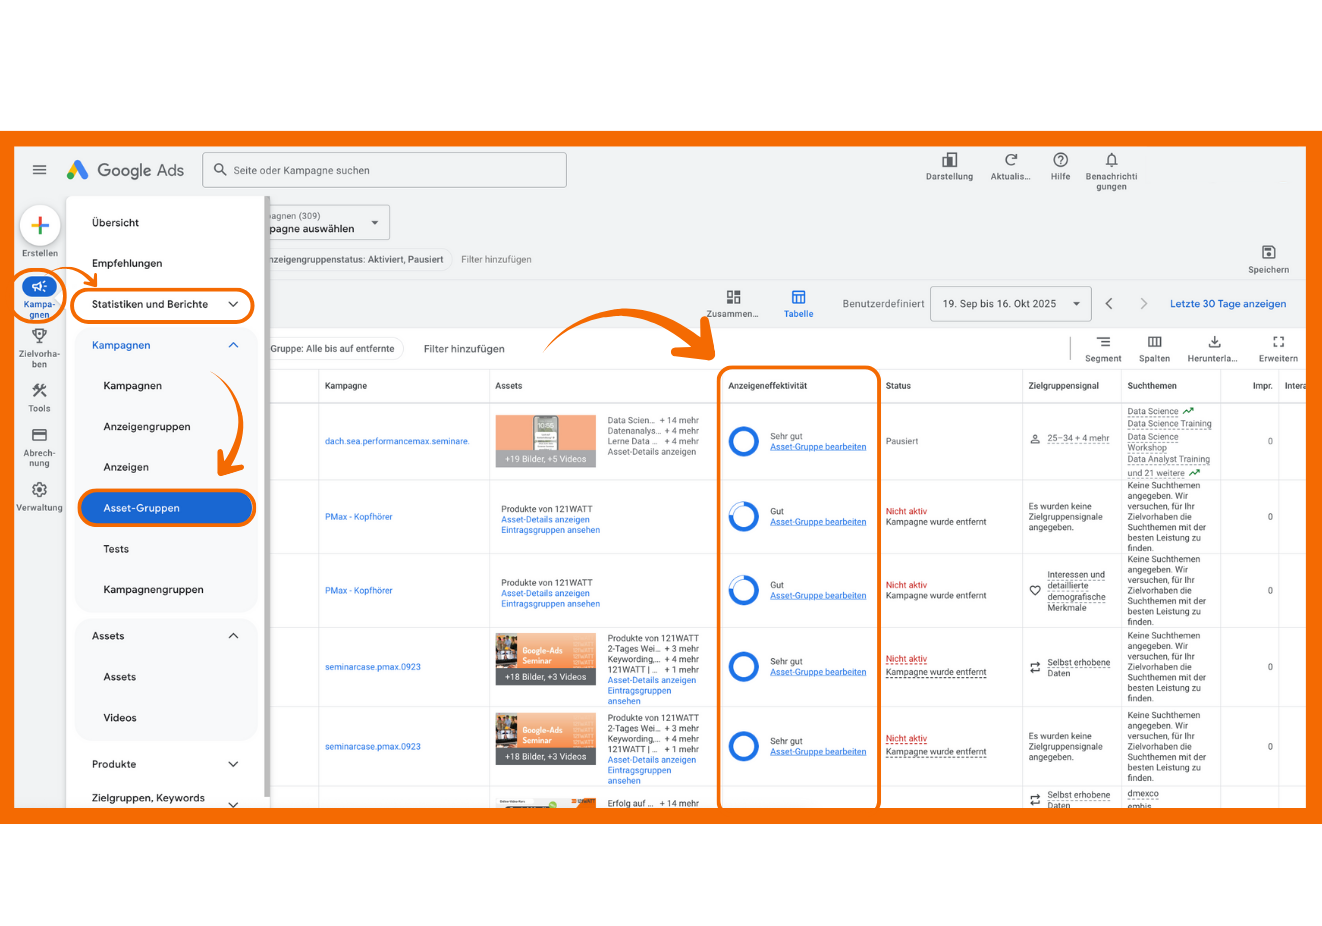Open the hamburger main menu

click(x=40, y=170)
